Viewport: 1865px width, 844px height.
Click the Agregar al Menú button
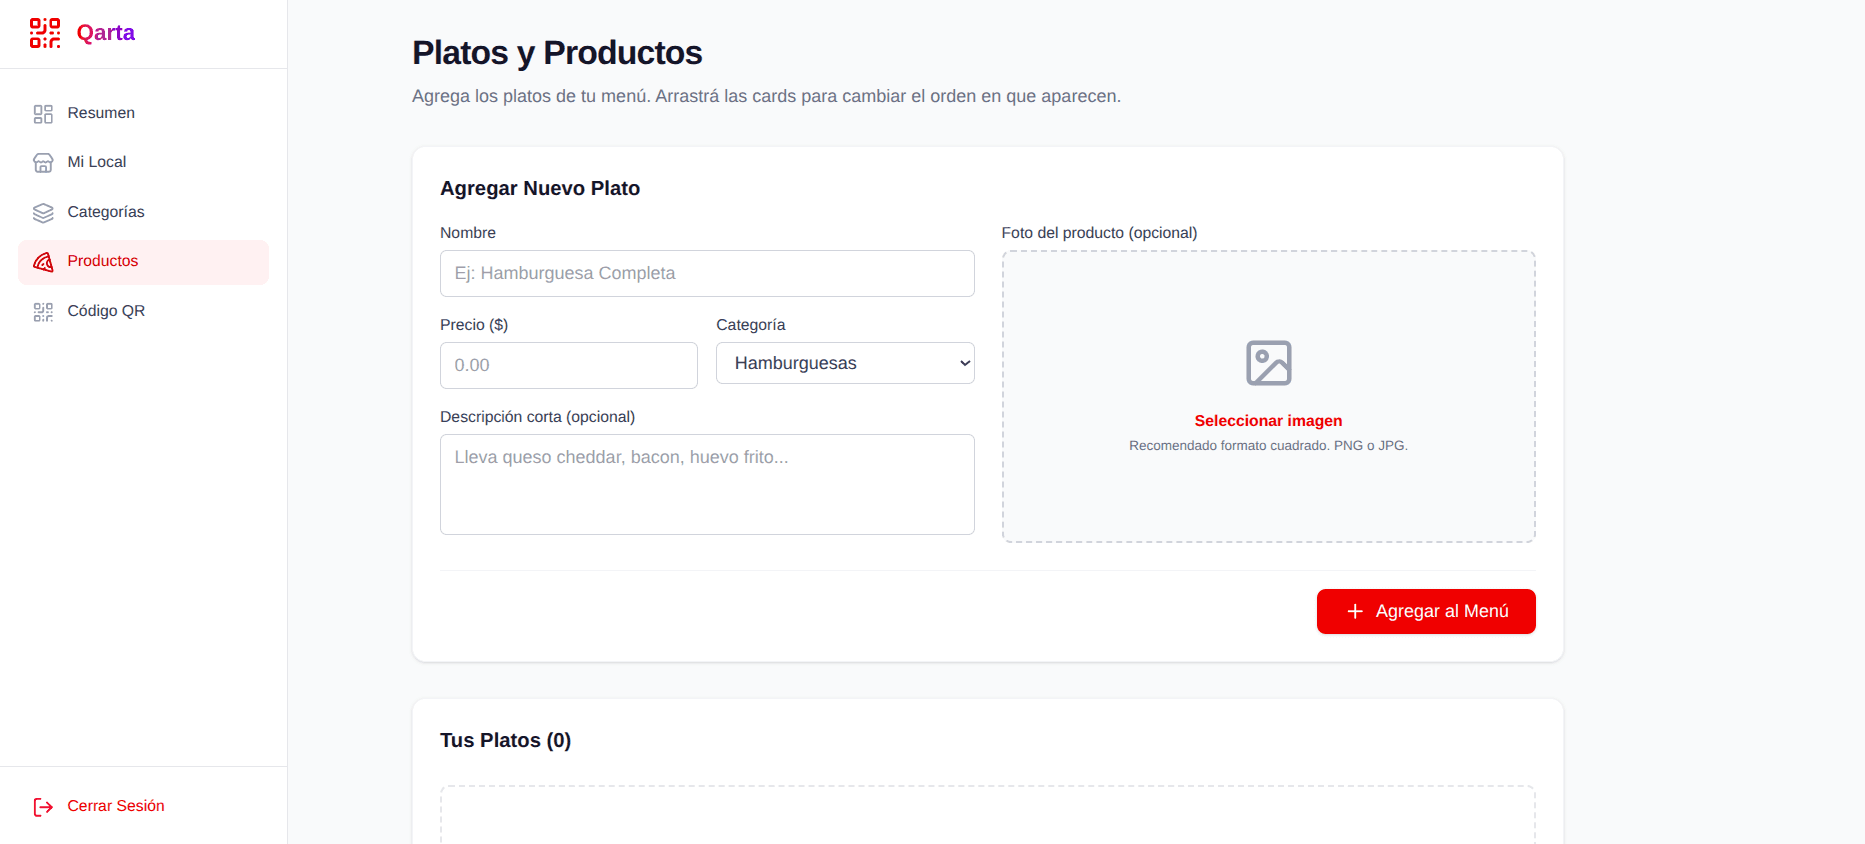pyautogui.click(x=1426, y=611)
